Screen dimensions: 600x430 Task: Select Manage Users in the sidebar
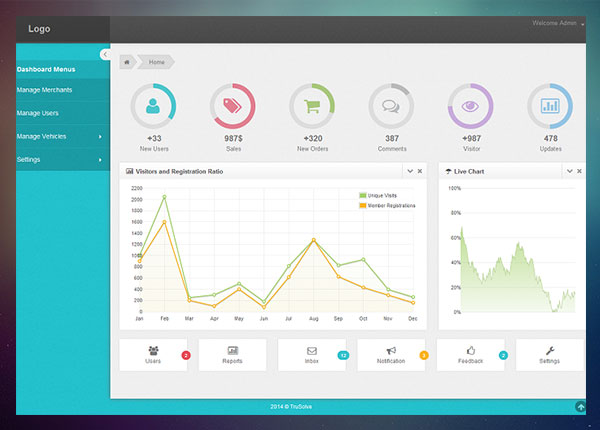37,113
